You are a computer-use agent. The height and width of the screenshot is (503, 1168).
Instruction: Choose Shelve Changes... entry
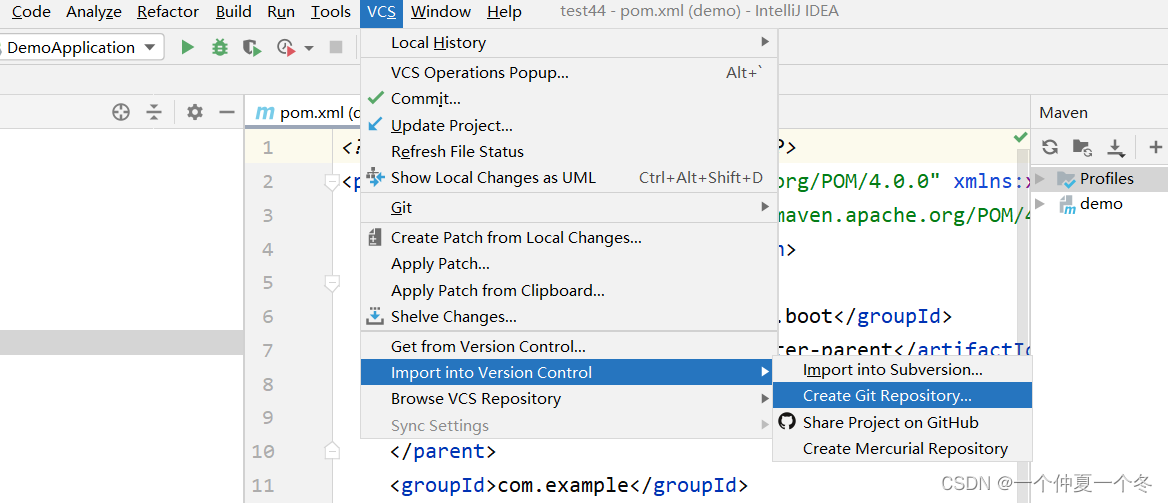click(569, 317)
